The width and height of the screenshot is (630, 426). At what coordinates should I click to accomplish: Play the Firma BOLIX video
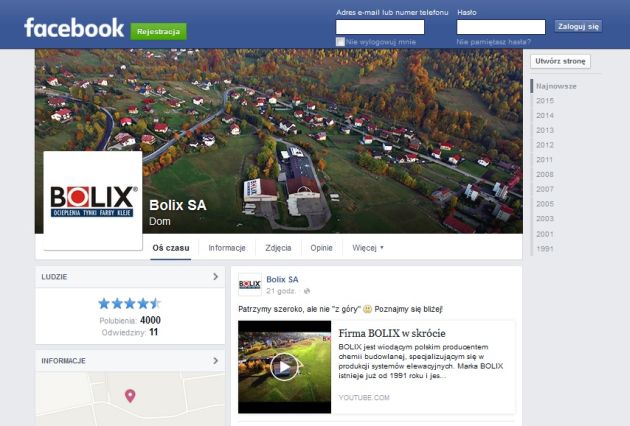click(284, 367)
